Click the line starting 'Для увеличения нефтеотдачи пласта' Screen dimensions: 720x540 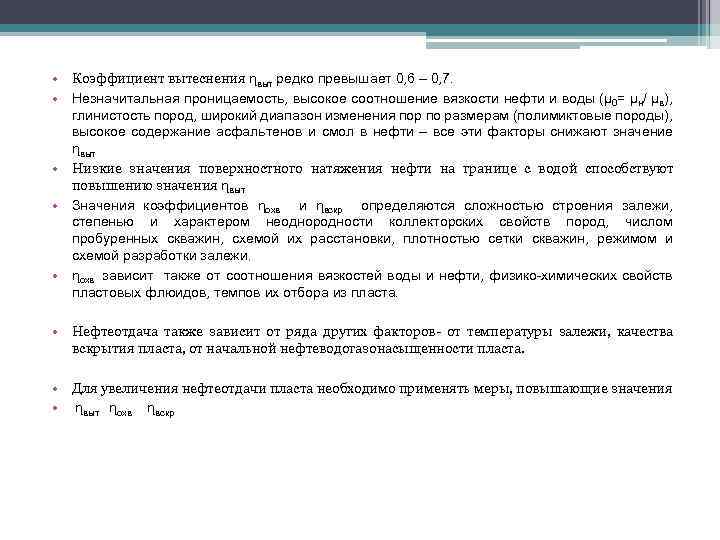pyautogui.click(x=372, y=389)
